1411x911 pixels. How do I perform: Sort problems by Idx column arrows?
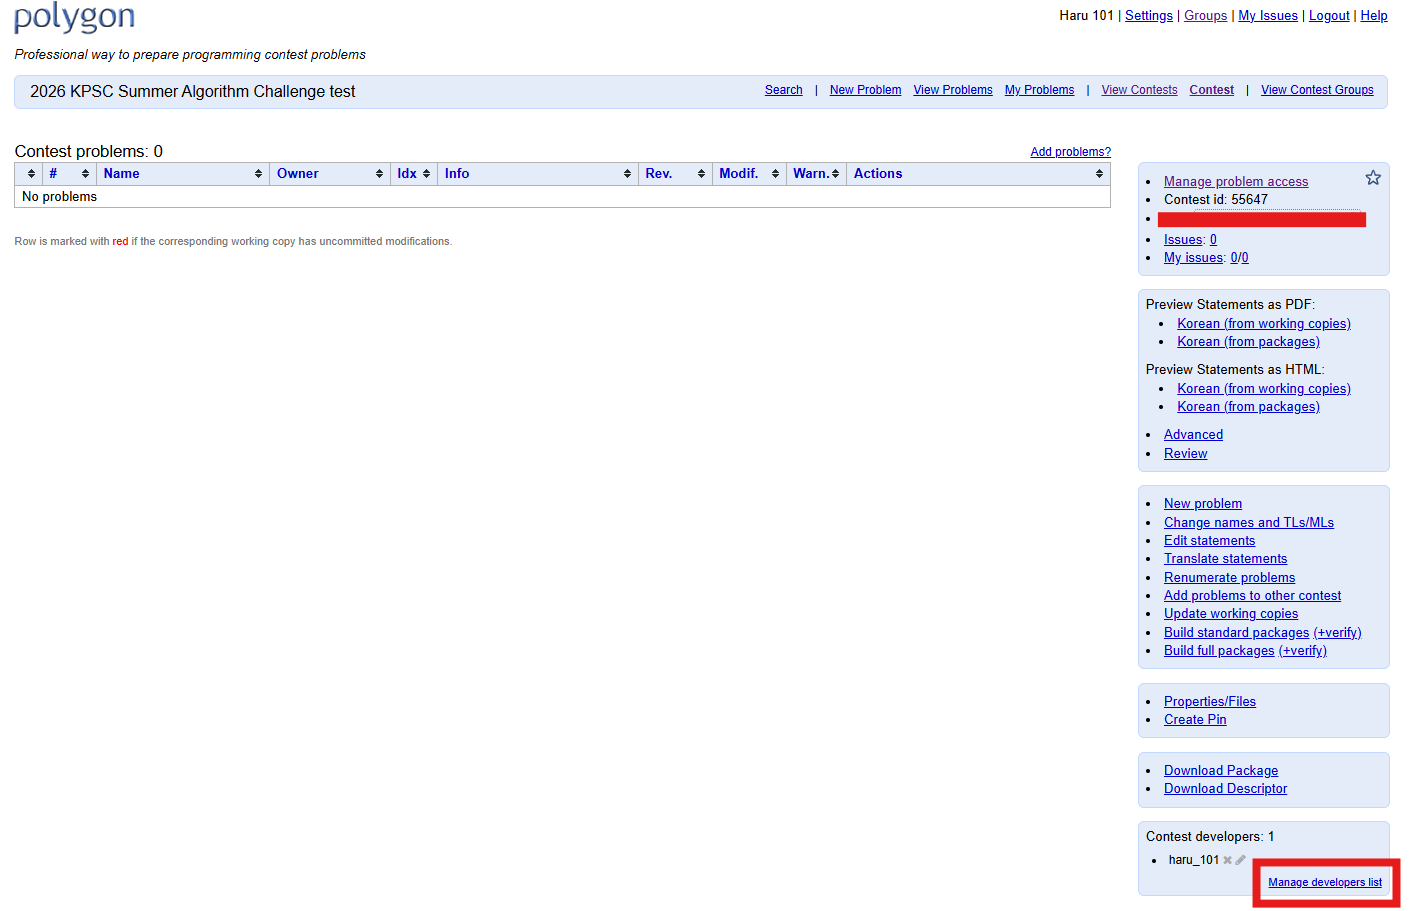pyautogui.click(x=426, y=174)
